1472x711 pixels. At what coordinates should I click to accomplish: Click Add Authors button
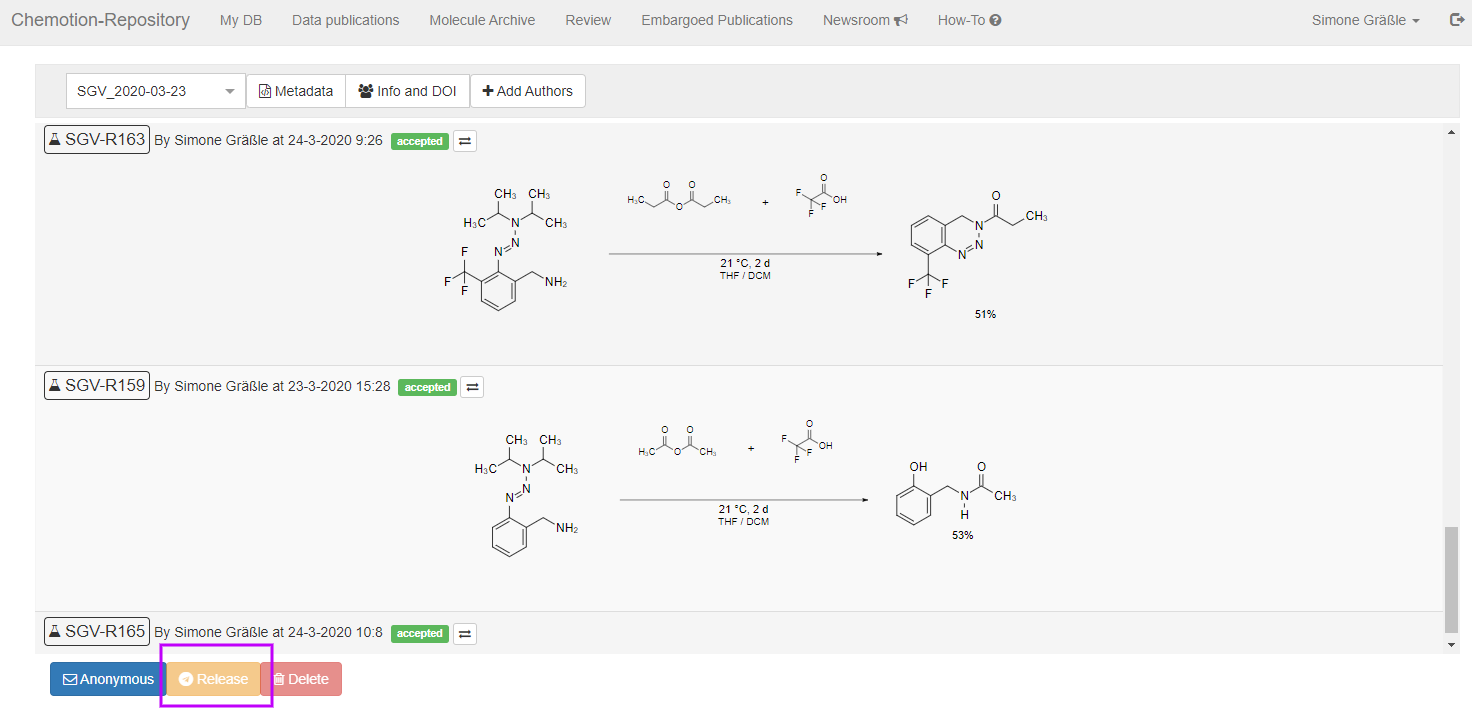pos(528,91)
